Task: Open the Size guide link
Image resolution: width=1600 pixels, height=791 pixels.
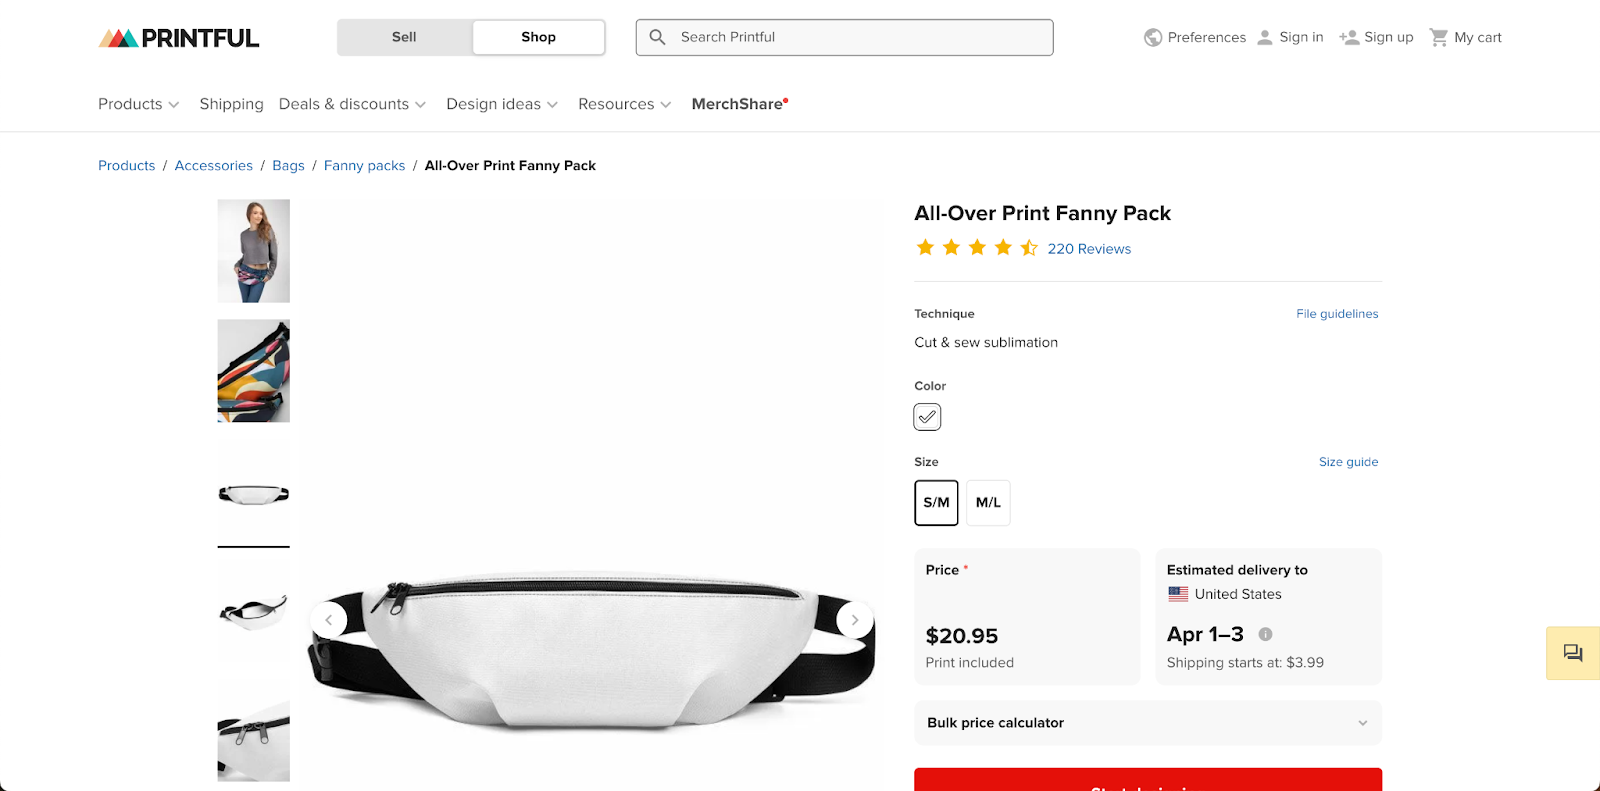Action: tap(1348, 462)
